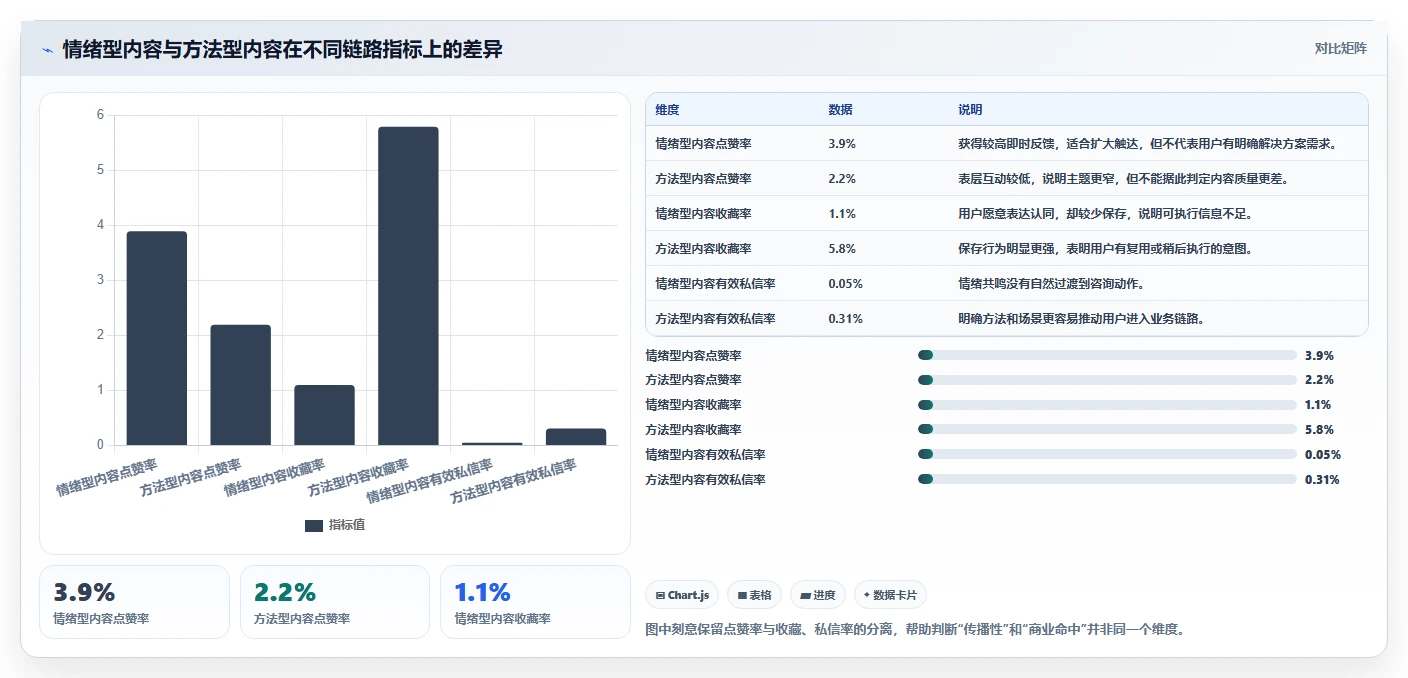Click table cell 情绪型内容点赞率
This screenshot has width=1408, height=678.
(x=703, y=144)
